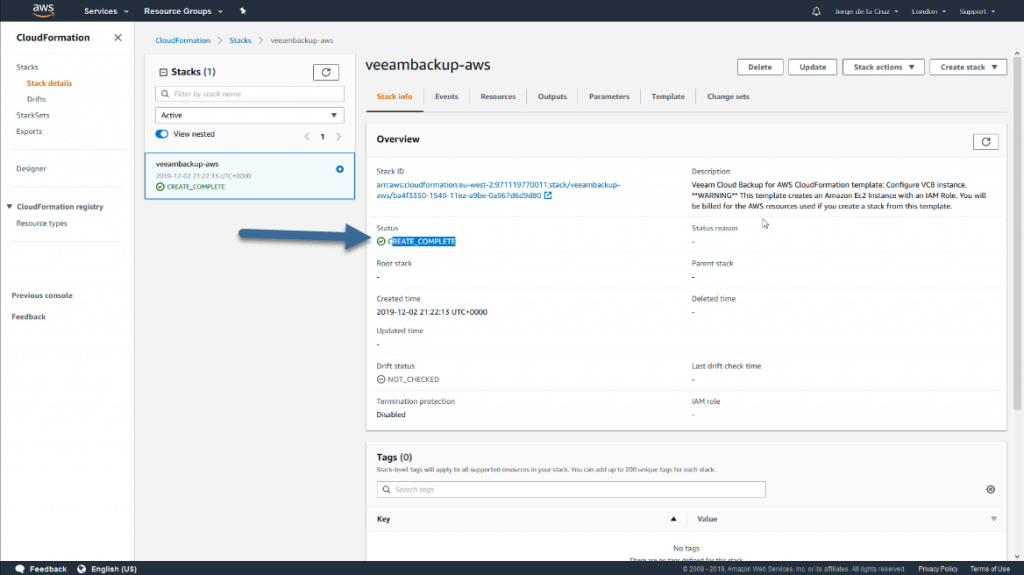Refresh the Overview panel
This screenshot has width=1024, height=575.
[985, 142]
